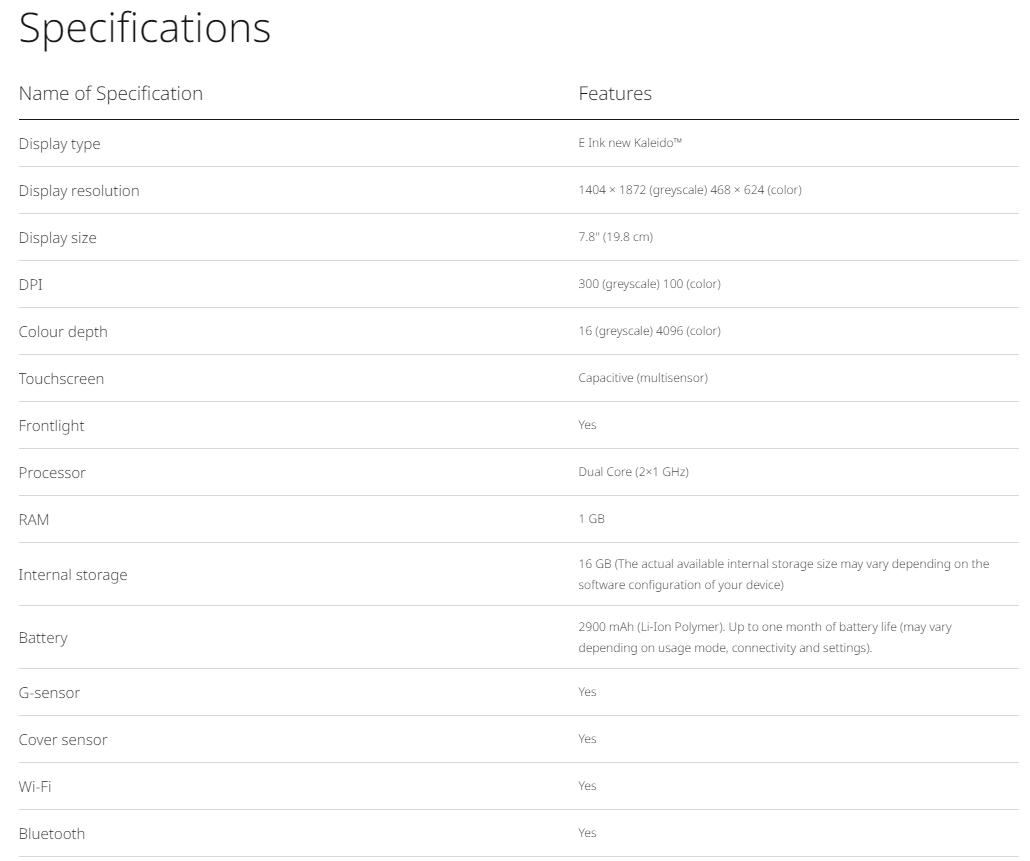
Task: Click the Yes value beside Wi-Fi
Action: (x=587, y=786)
